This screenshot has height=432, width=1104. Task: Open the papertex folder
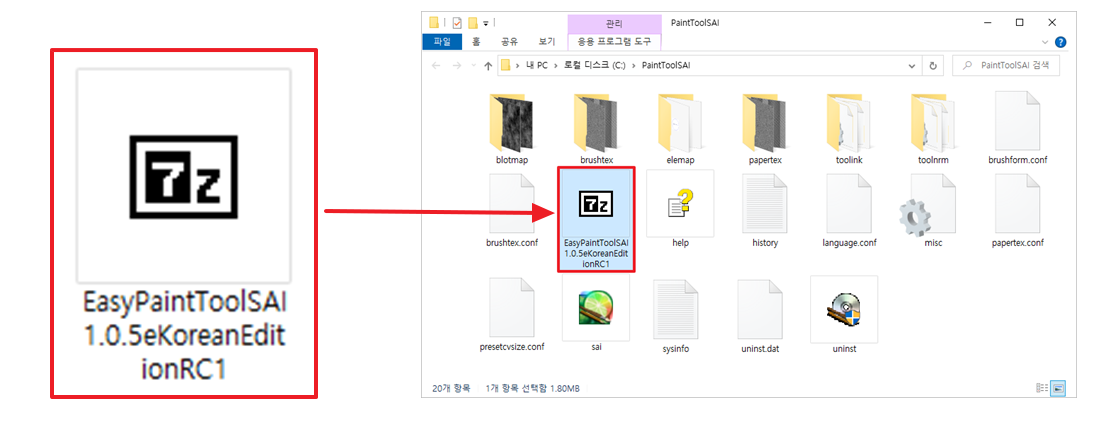coord(765,127)
